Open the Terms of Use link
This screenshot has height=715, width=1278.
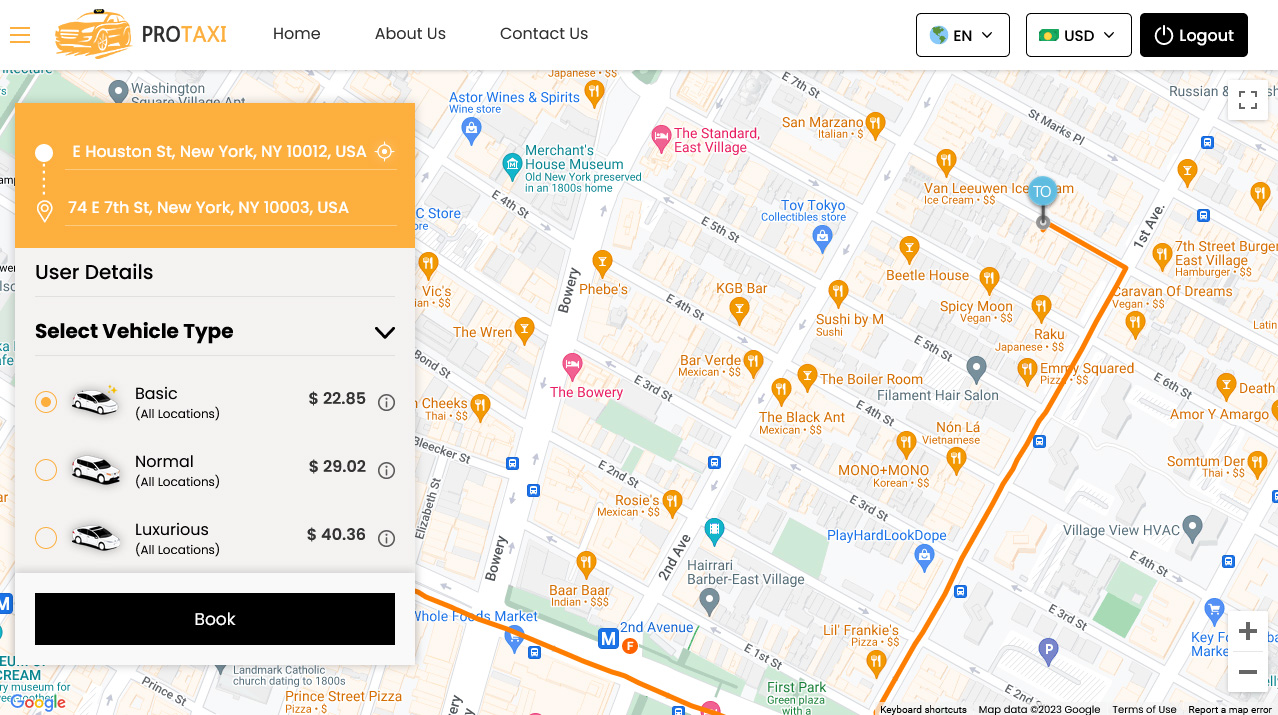pyautogui.click(x=1144, y=709)
